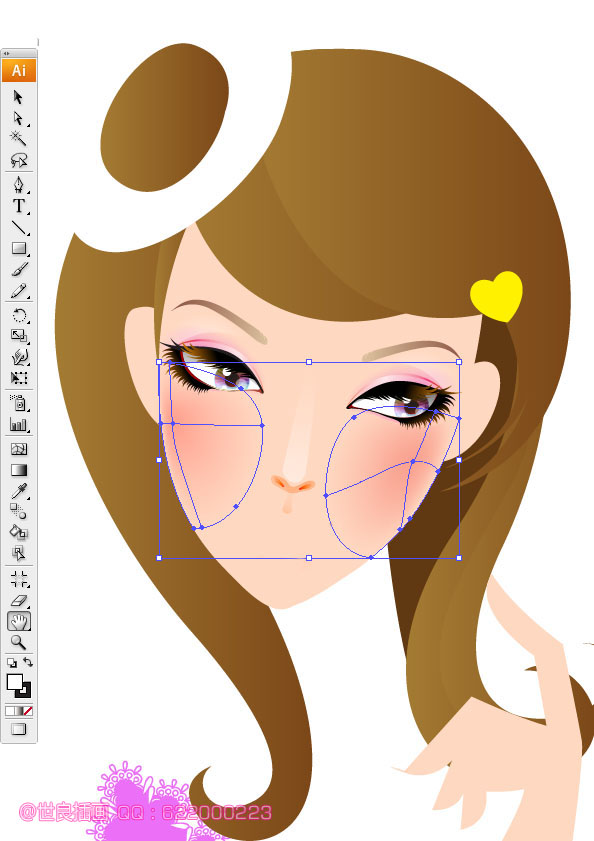The width and height of the screenshot is (594, 841).
Task: Activate the Warp tool
Action: click(18, 357)
